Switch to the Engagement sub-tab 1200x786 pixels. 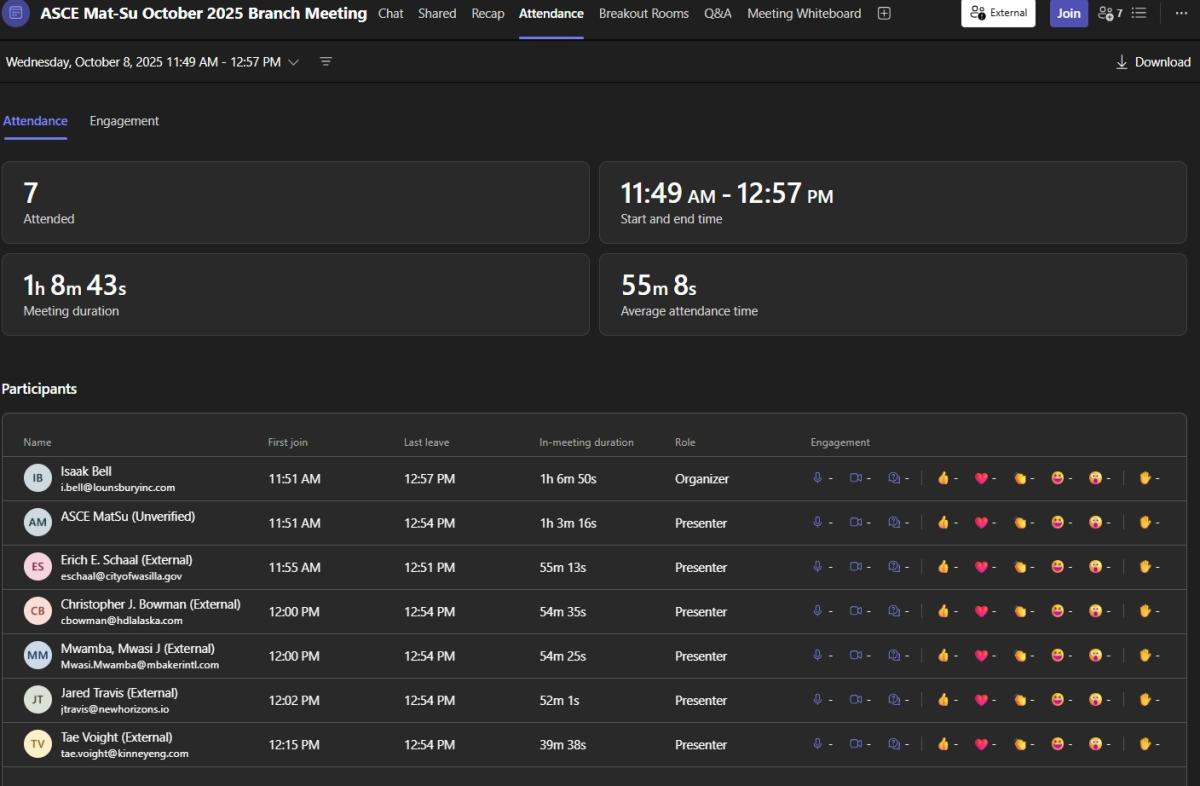(x=124, y=121)
